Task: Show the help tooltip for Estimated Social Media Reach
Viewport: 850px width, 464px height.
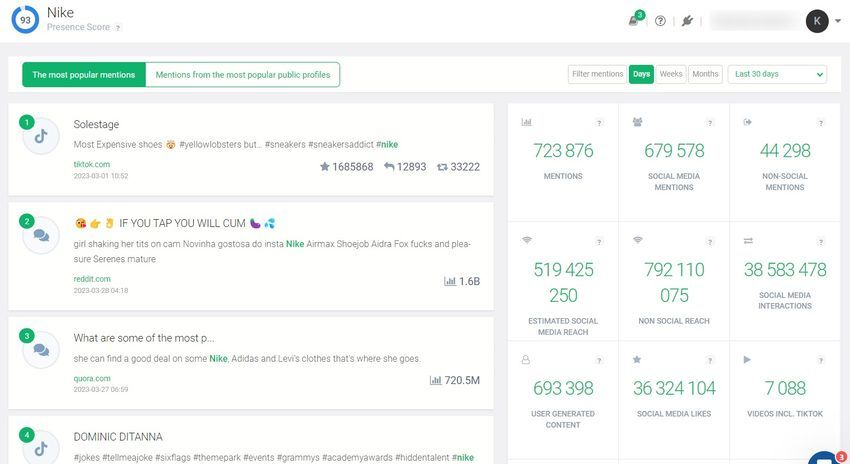Action: 599,242
